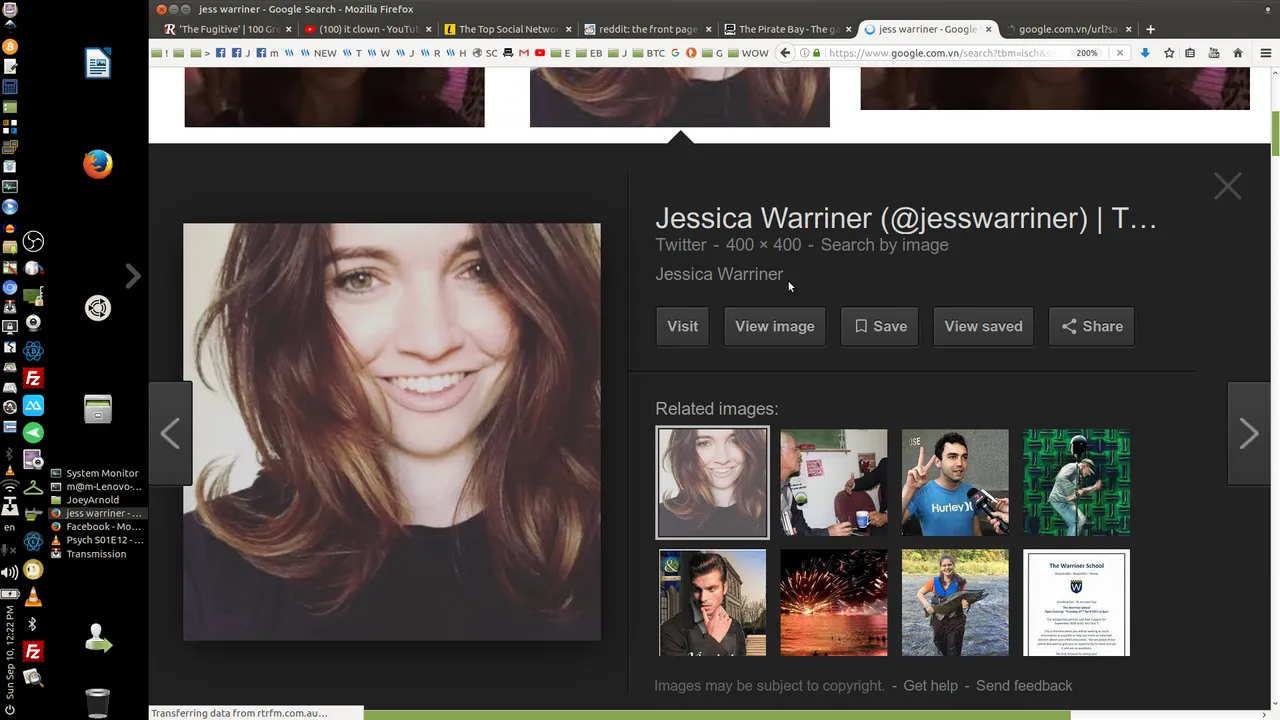The height and width of the screenshot is (720, 1280).
Task: Switch to System Monitor window
Action: point(96,473)
